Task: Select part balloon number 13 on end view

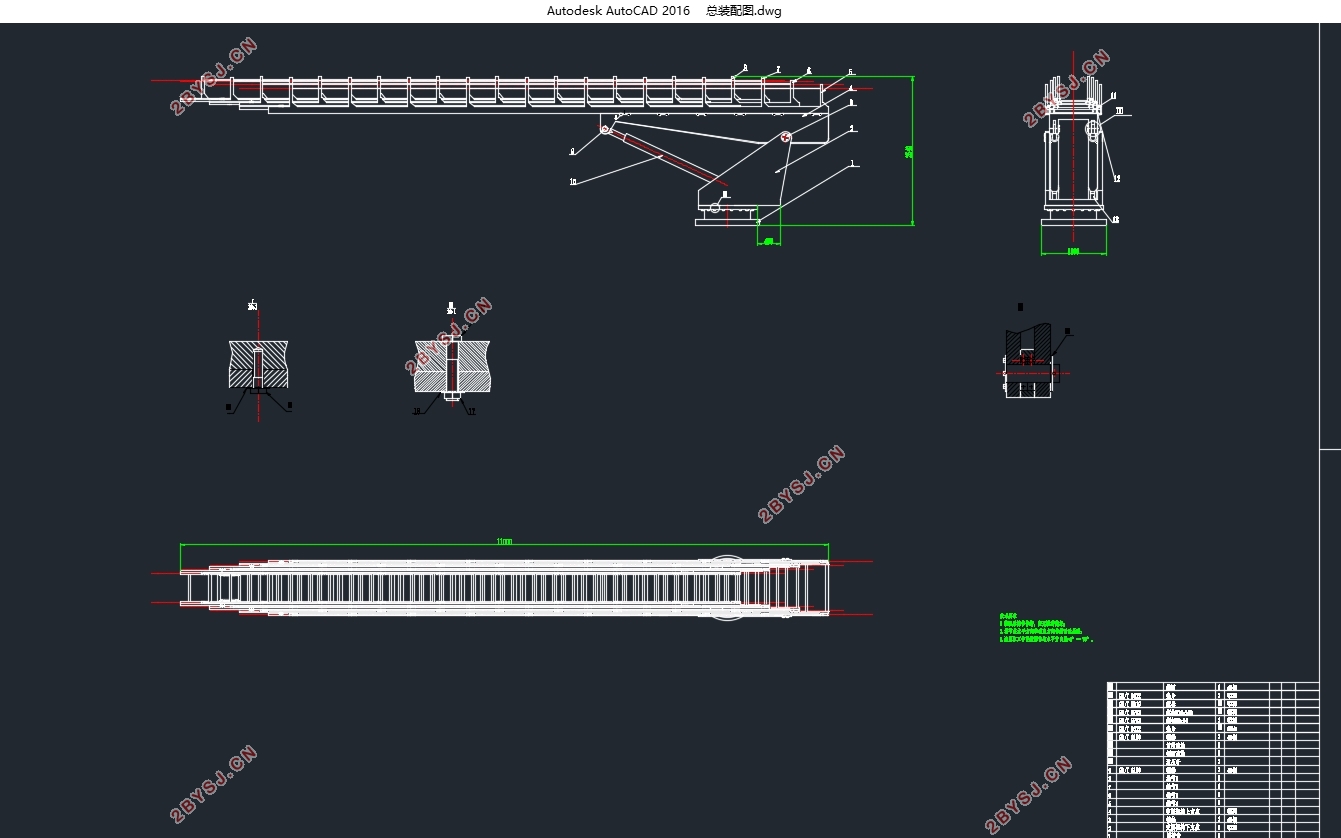Action: [1115, 219]
